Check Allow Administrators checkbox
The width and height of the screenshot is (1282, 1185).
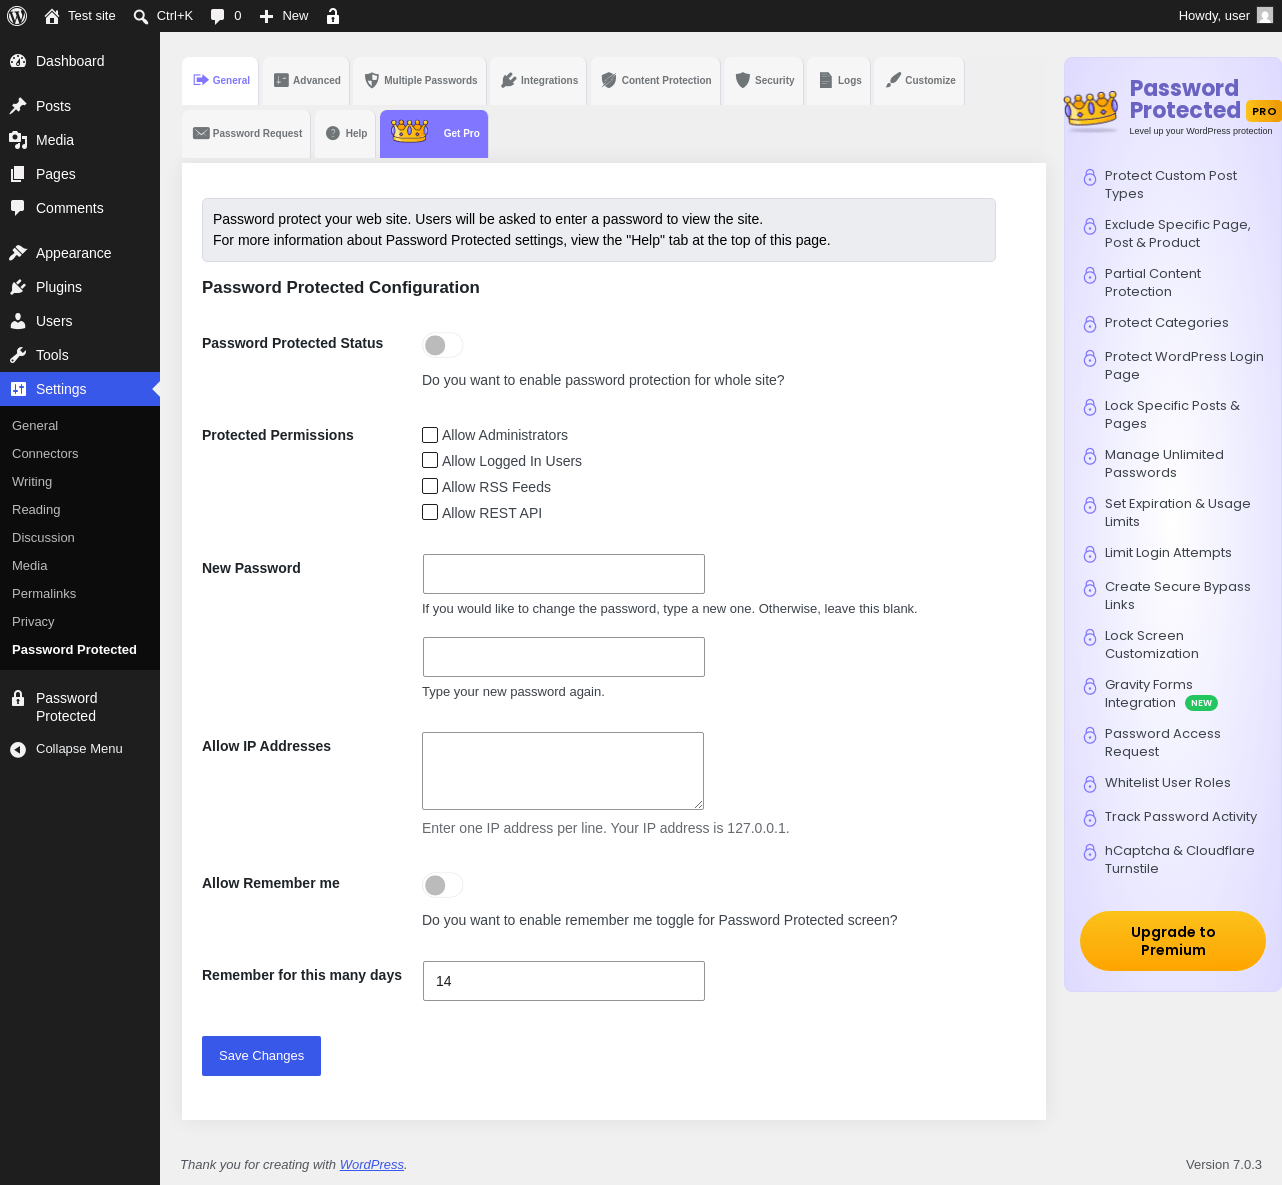tap(430, 435)
